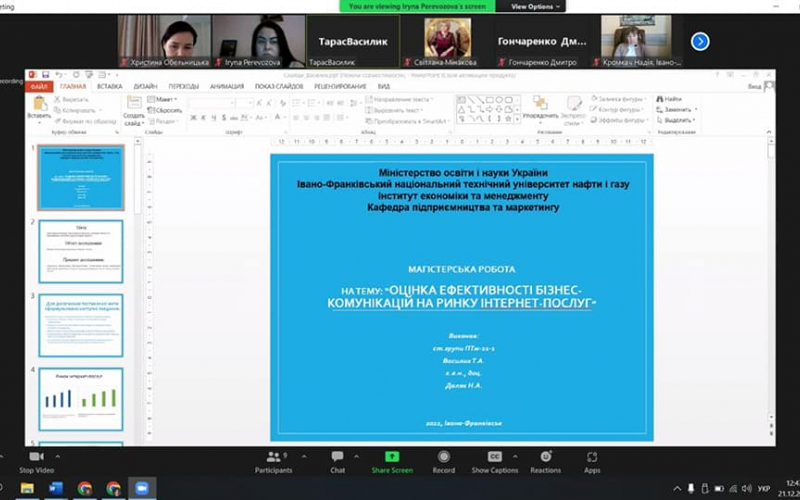
Task: Click blue arrow to show more participants
Action: [x=700, y=41]
